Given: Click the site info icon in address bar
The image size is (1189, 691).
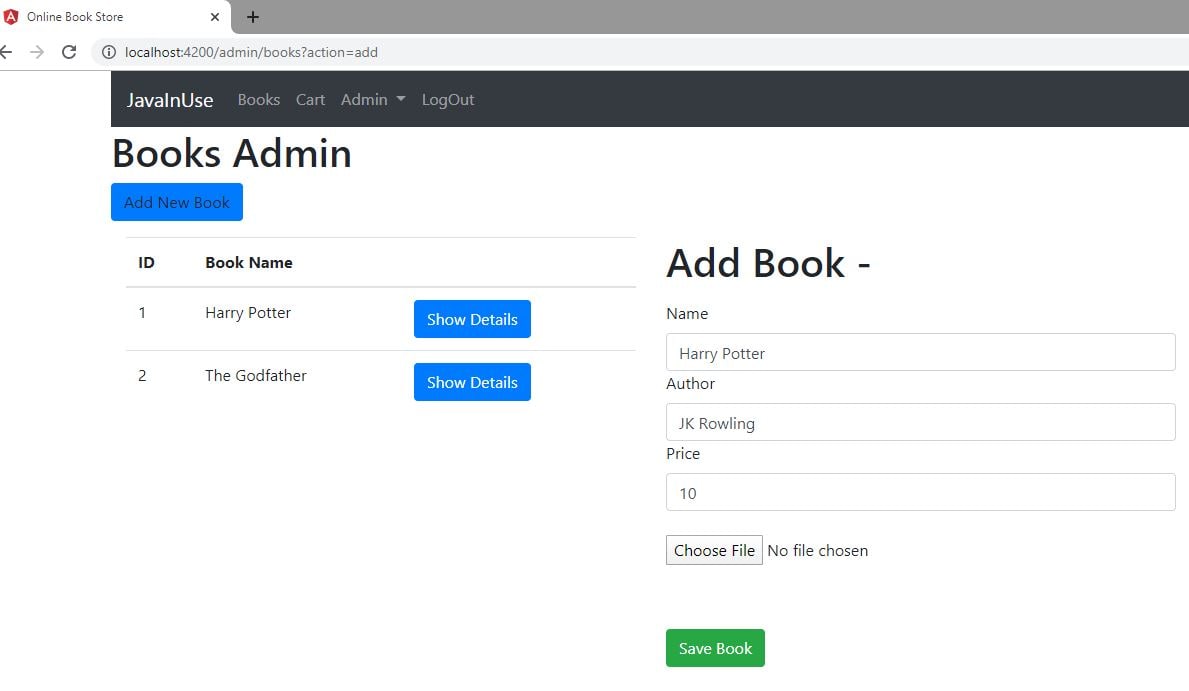Looking at the screenshot, I should click(109, 52).
